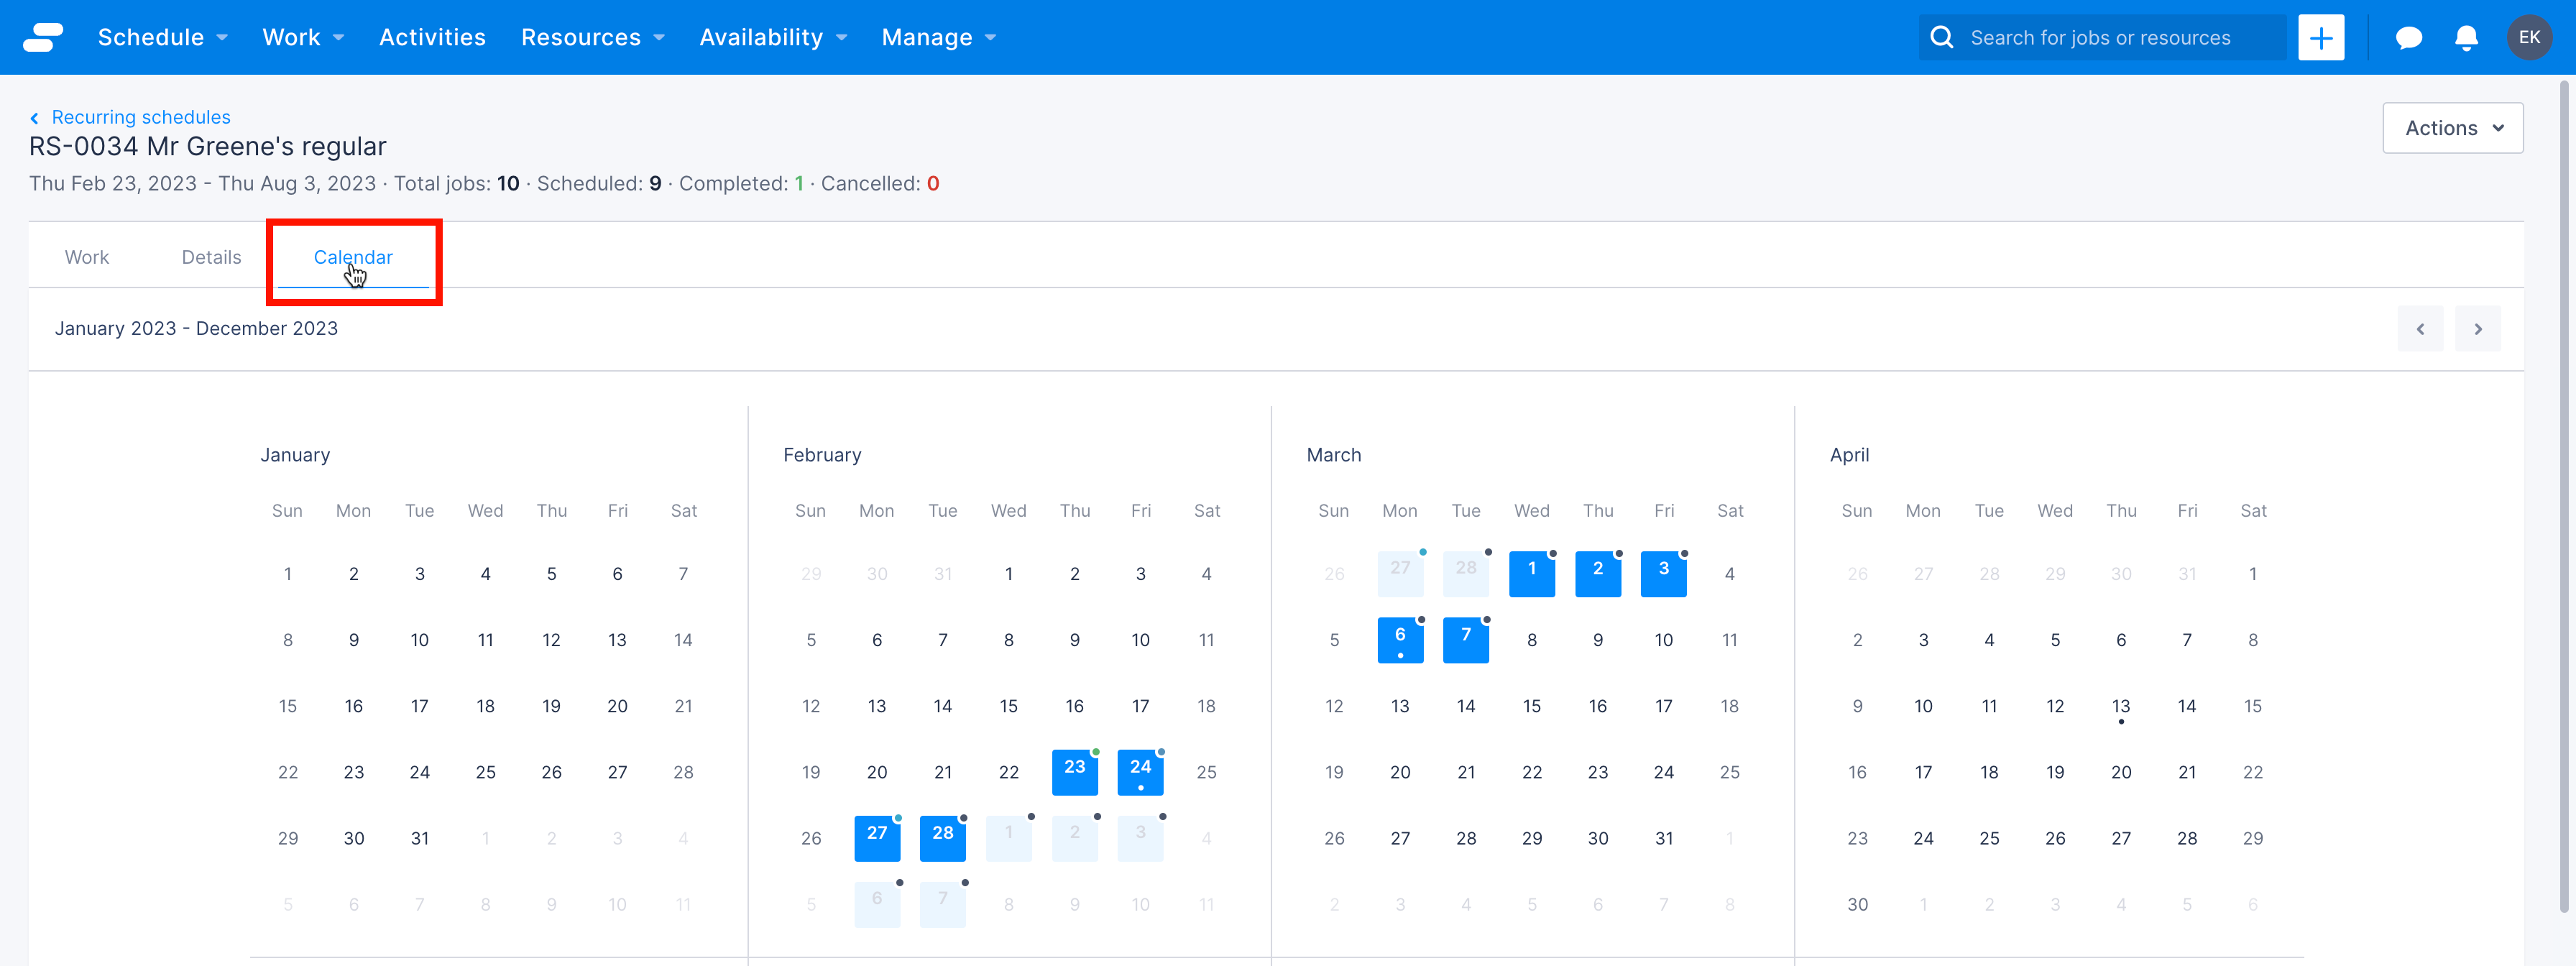Image resolution: width=2576 pixels, height=966 pixels.
Task: Select February 23 on the calendar
Action: 1075,772
